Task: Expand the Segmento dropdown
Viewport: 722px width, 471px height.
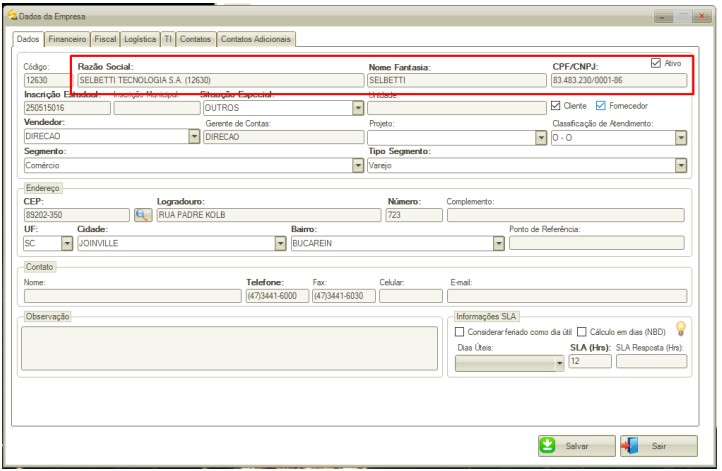Action: [358, 165]
